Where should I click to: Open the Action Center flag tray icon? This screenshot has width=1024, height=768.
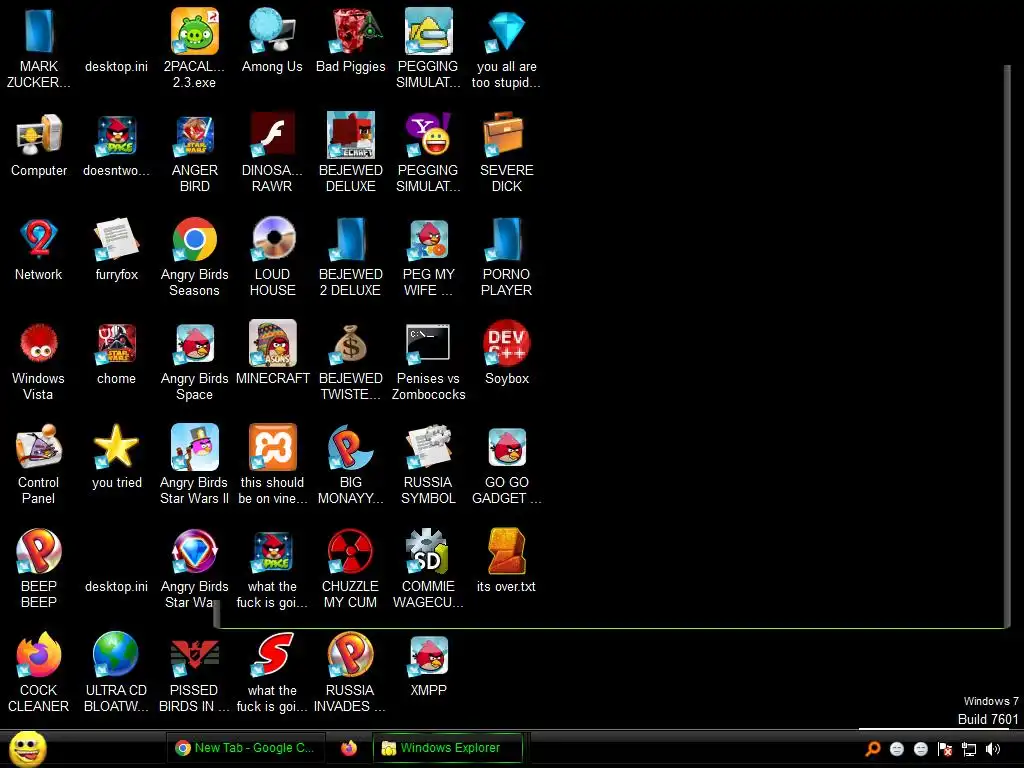945,749
